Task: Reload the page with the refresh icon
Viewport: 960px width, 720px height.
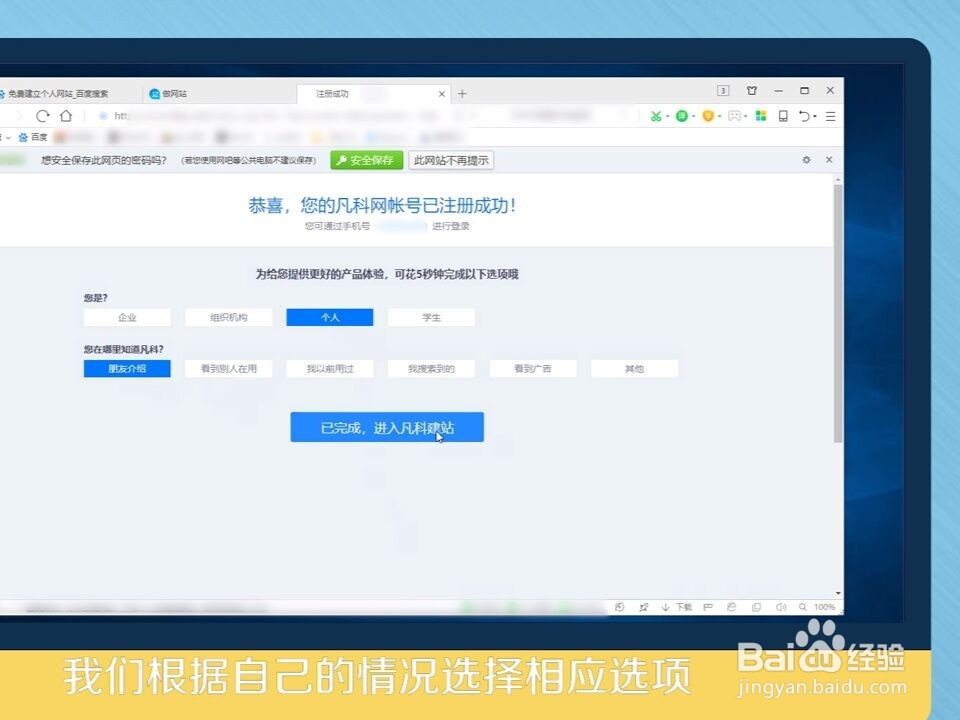Action: (x=42, y=116)
